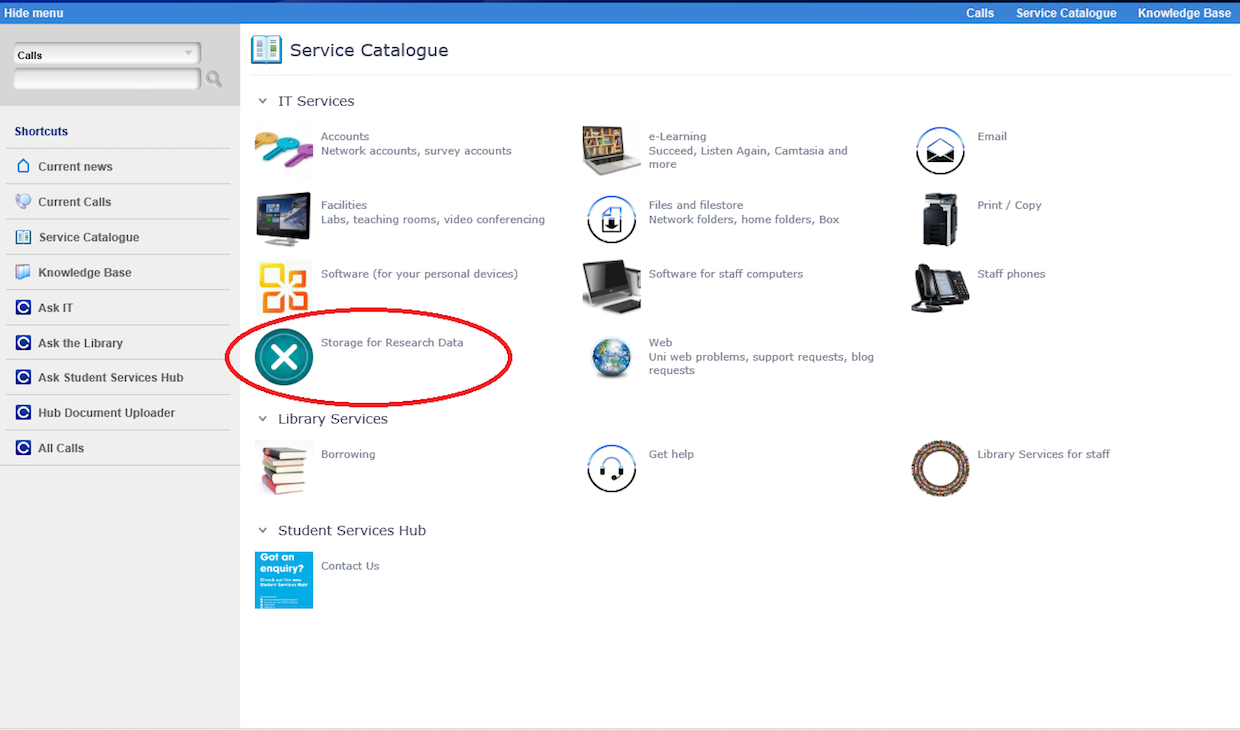The height and width of the screenshot is (730, 1240).
Task: Collapse the IT Services section
Action: (262, 100)
